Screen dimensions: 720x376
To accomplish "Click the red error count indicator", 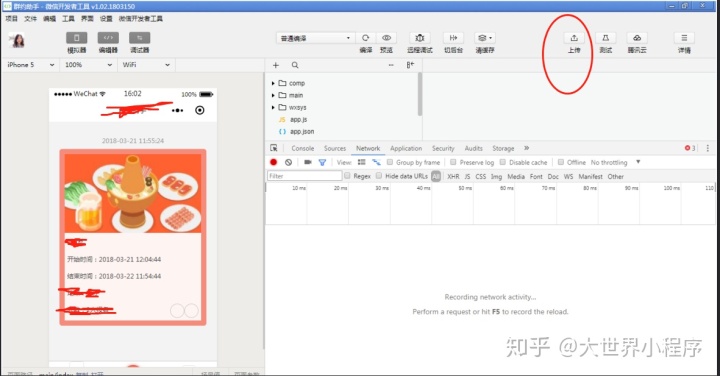I will coord(690,148).
